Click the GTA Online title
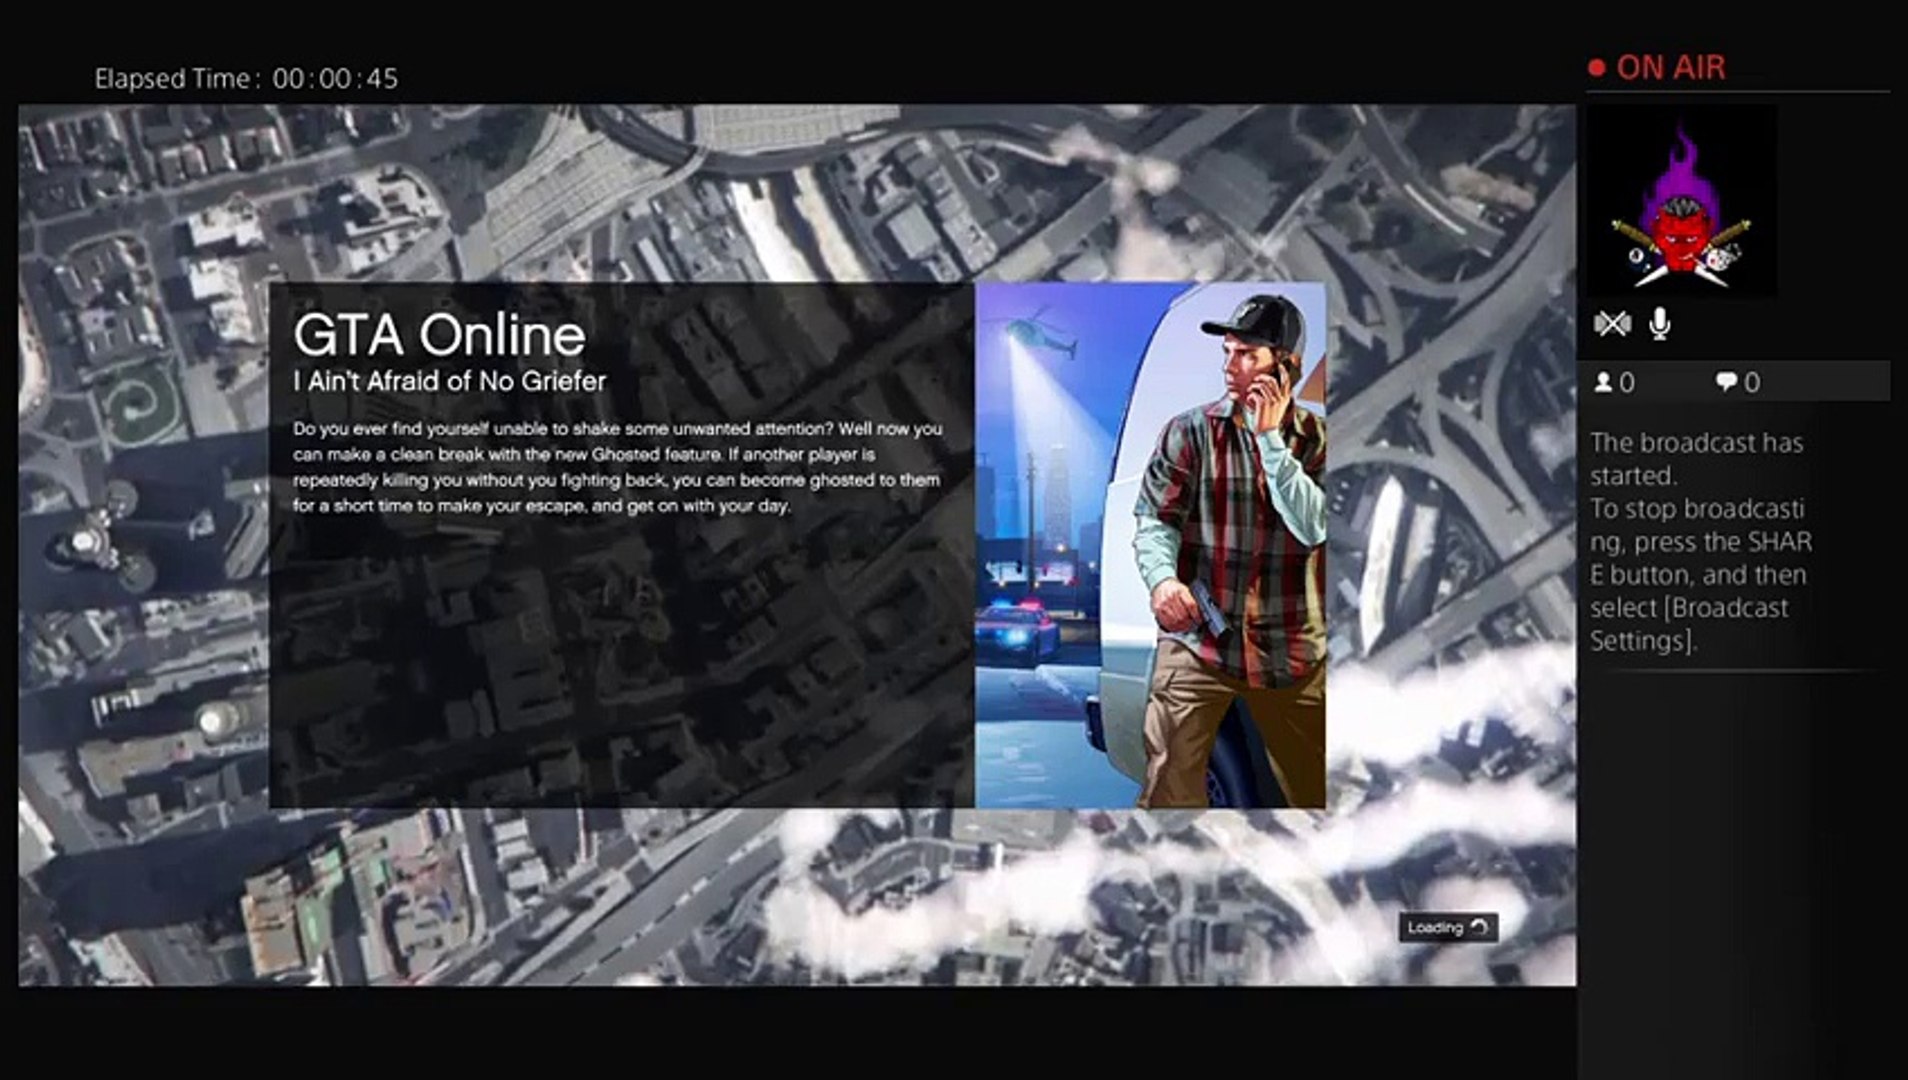The width and height of the screenshot is (1908, 1080). point(439,335)
